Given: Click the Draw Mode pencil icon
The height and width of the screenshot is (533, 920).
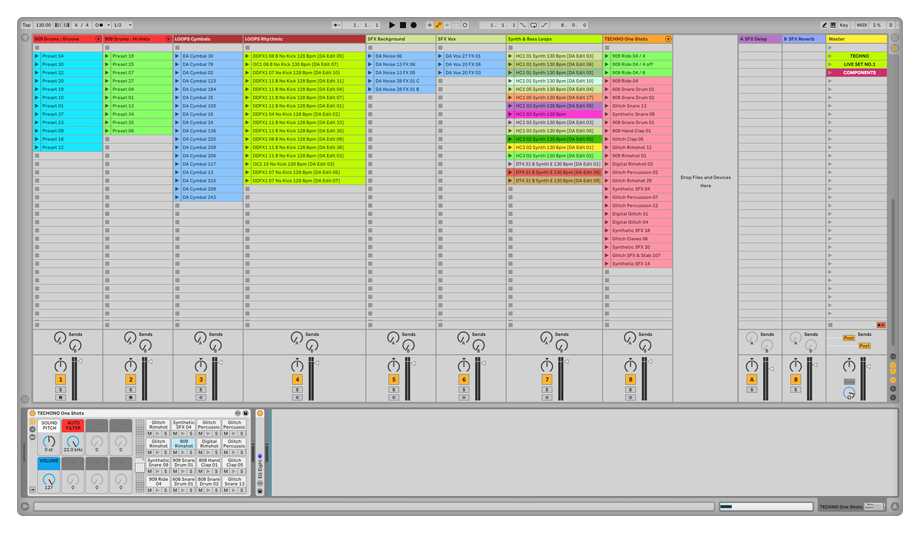Looking at the screenshot, I should pos(825,24).
